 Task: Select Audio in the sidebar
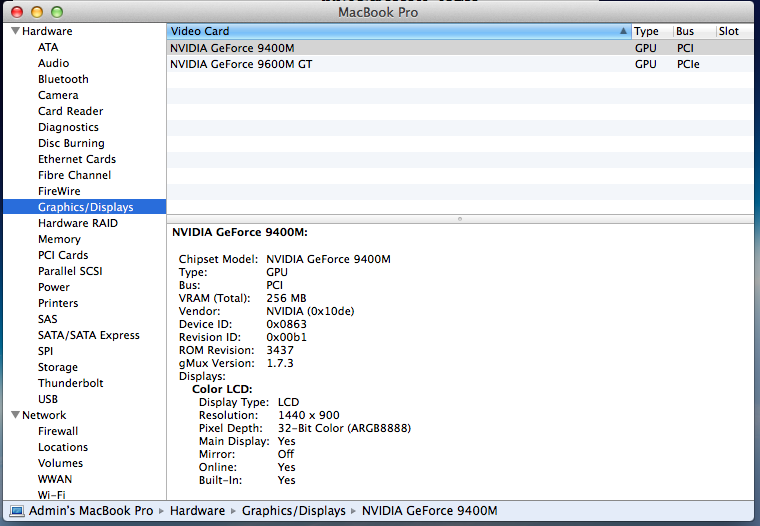pyautogui.click(x=53, y=63)
